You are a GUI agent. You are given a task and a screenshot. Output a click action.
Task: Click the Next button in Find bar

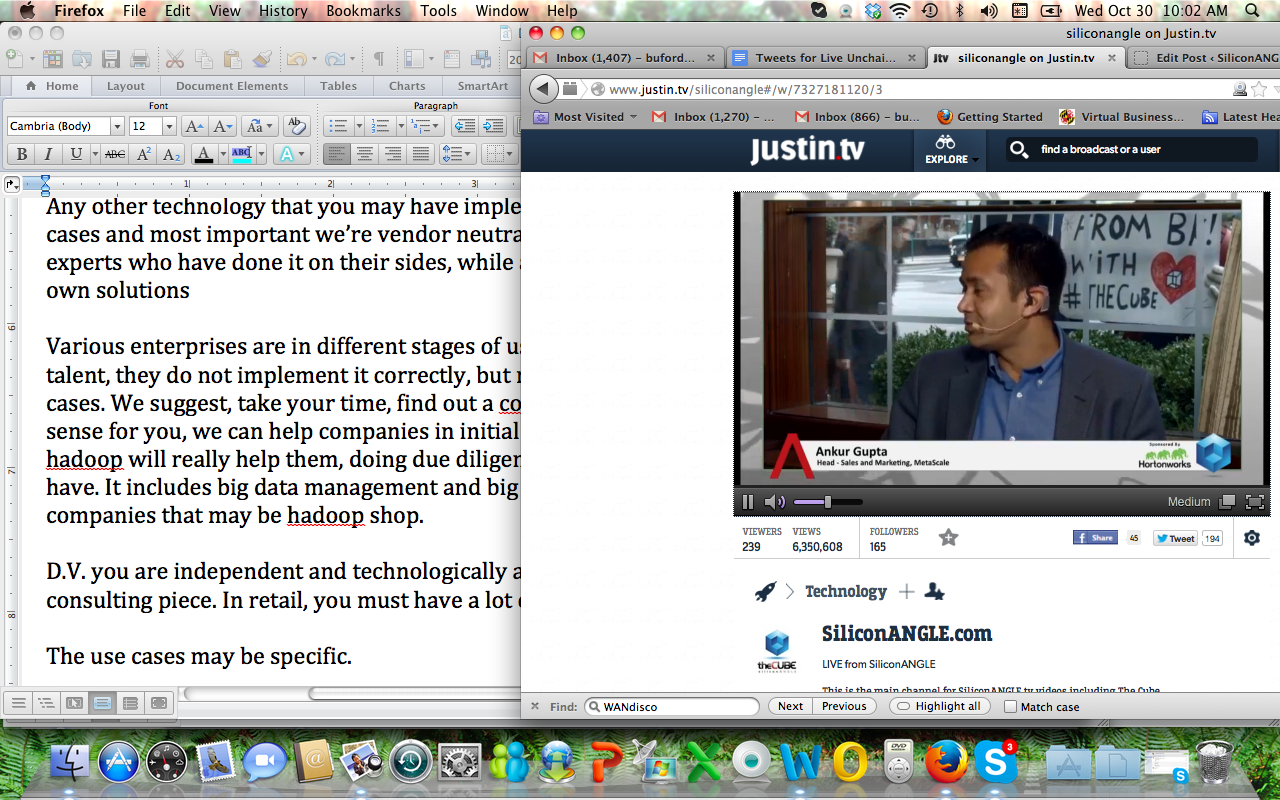click(x=790, y=706)
